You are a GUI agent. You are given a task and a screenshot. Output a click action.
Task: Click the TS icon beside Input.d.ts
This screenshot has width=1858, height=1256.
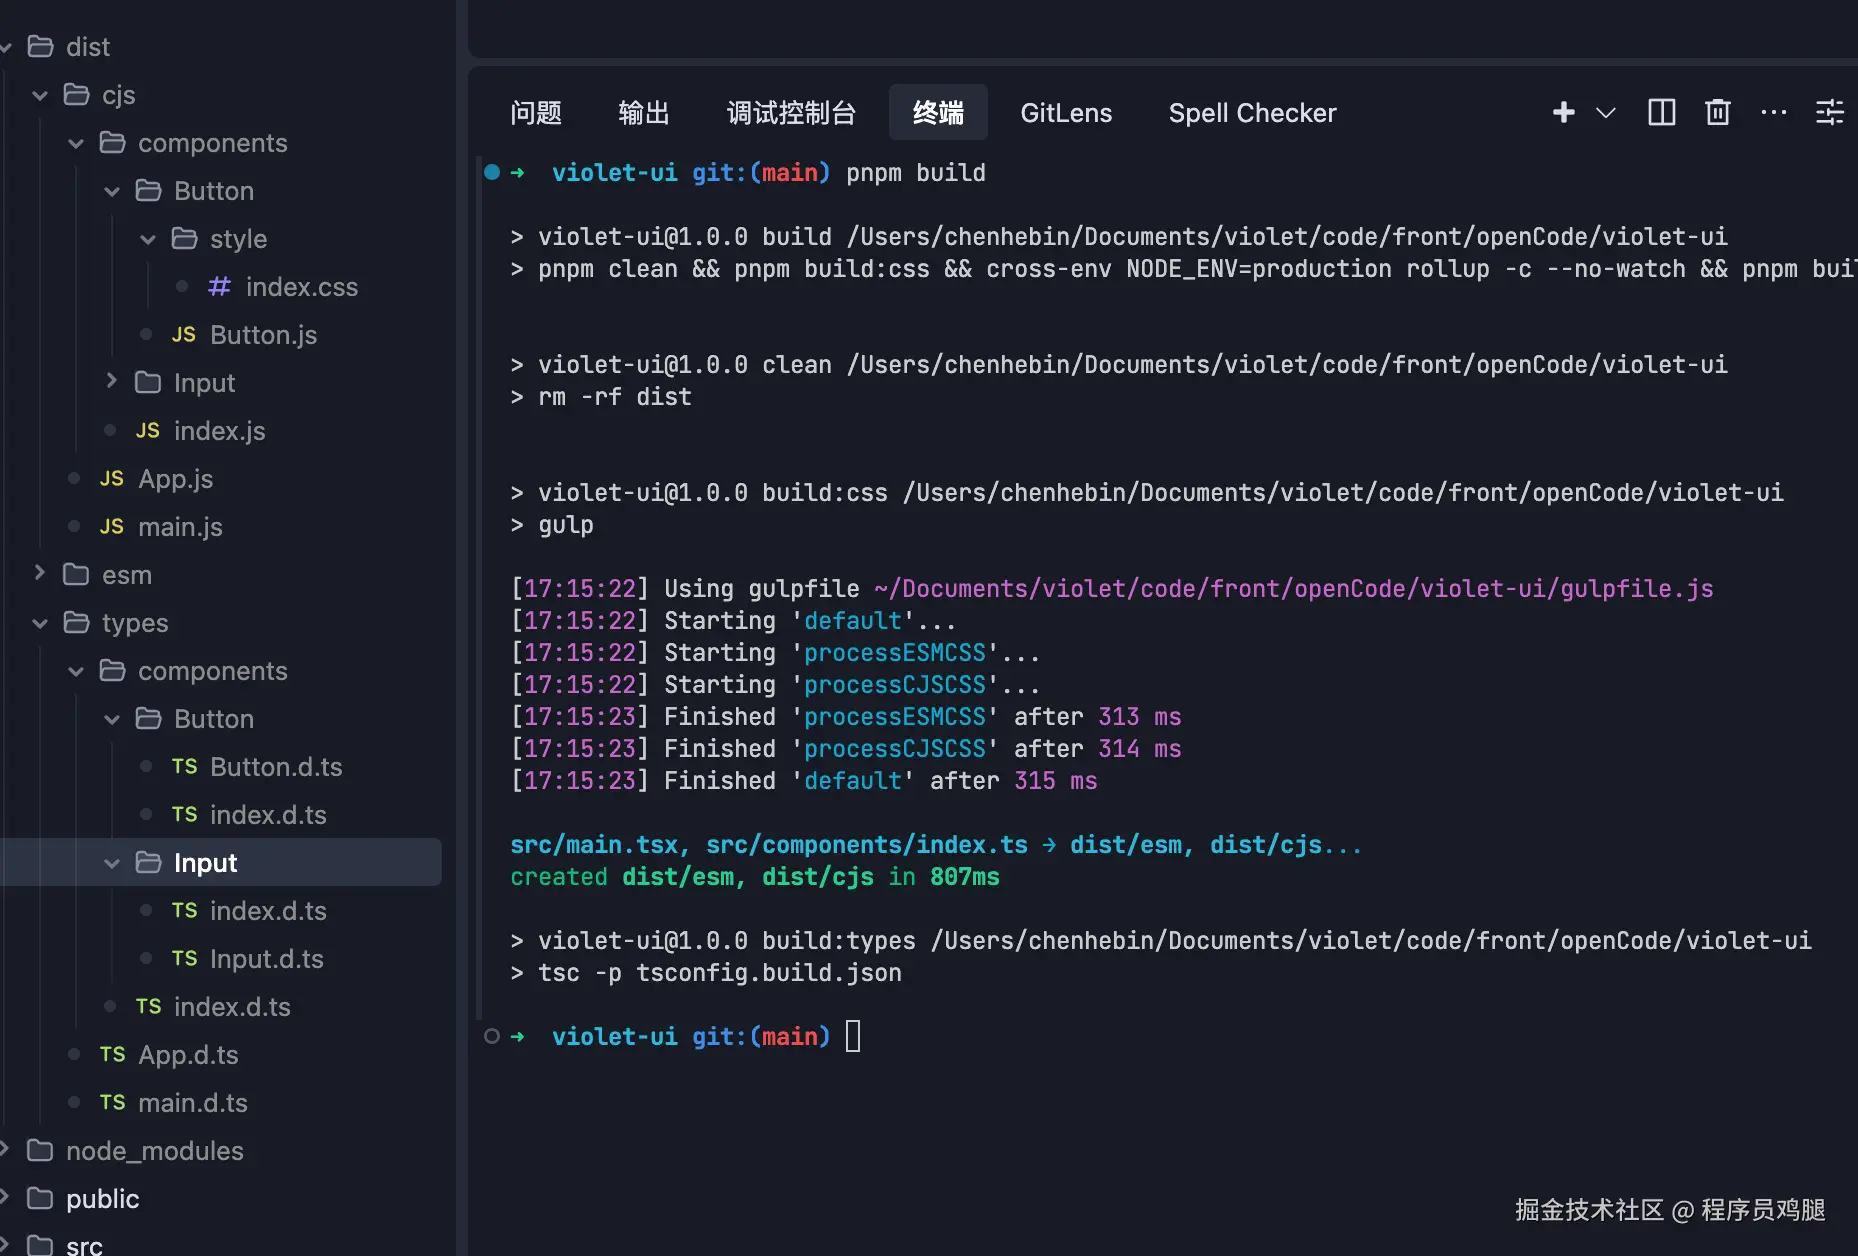coord(184,959)
